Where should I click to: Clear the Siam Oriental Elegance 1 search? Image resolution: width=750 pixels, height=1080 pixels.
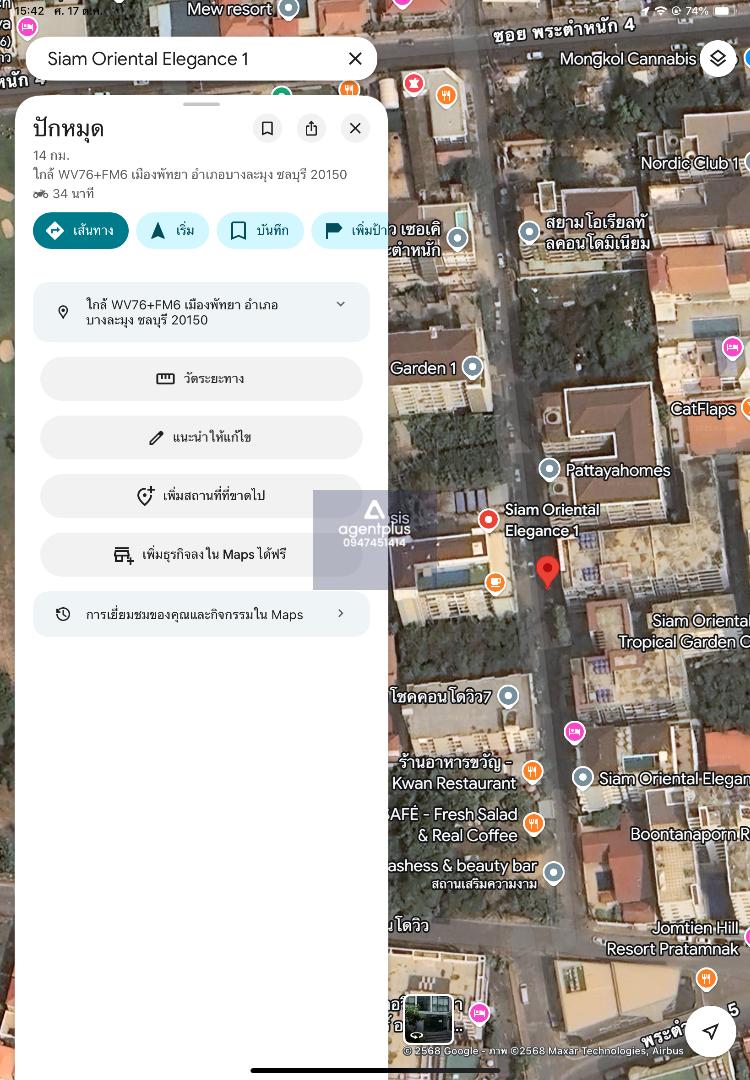[355, 59]
